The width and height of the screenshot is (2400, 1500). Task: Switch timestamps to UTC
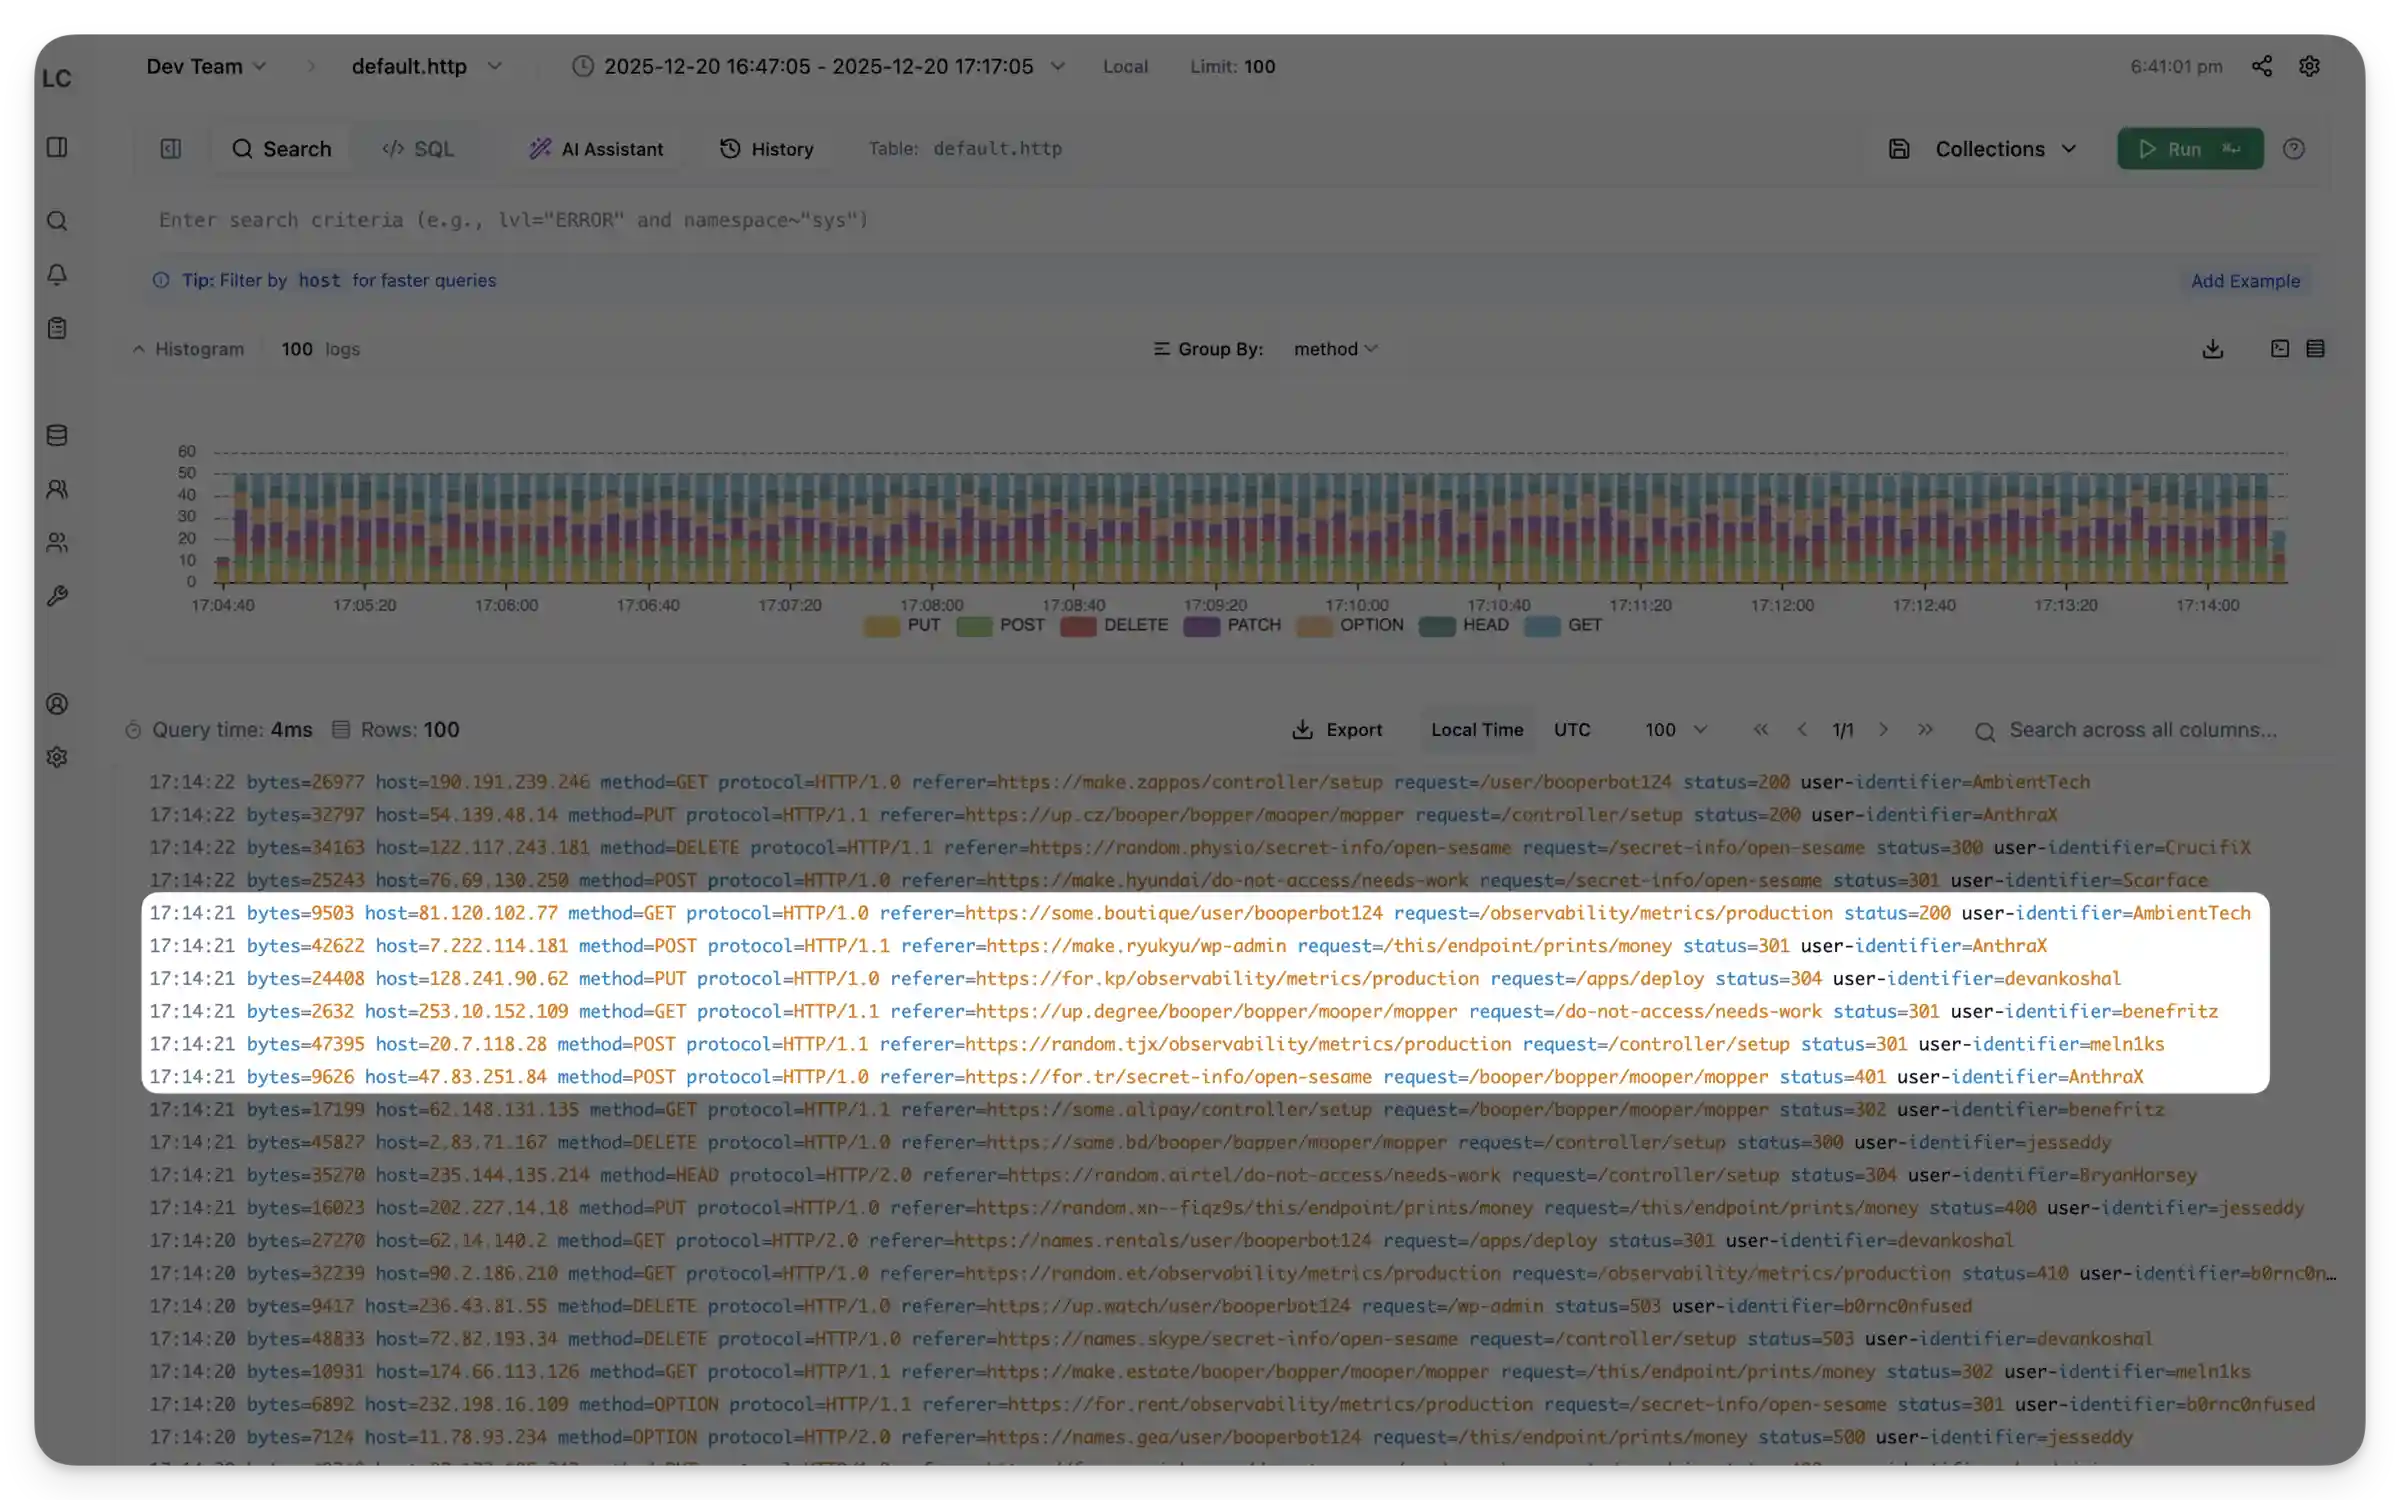[x=1571, y=730]
